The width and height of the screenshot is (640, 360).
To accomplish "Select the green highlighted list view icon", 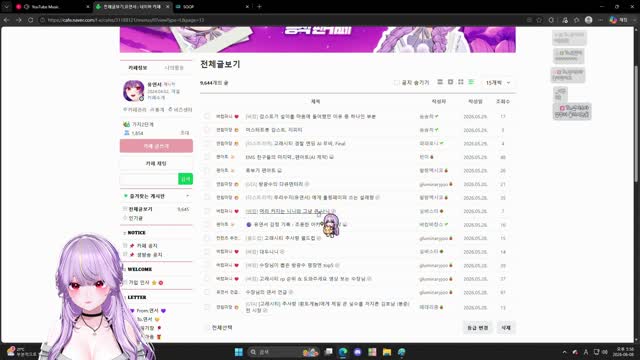I will [x=471, y=82].
